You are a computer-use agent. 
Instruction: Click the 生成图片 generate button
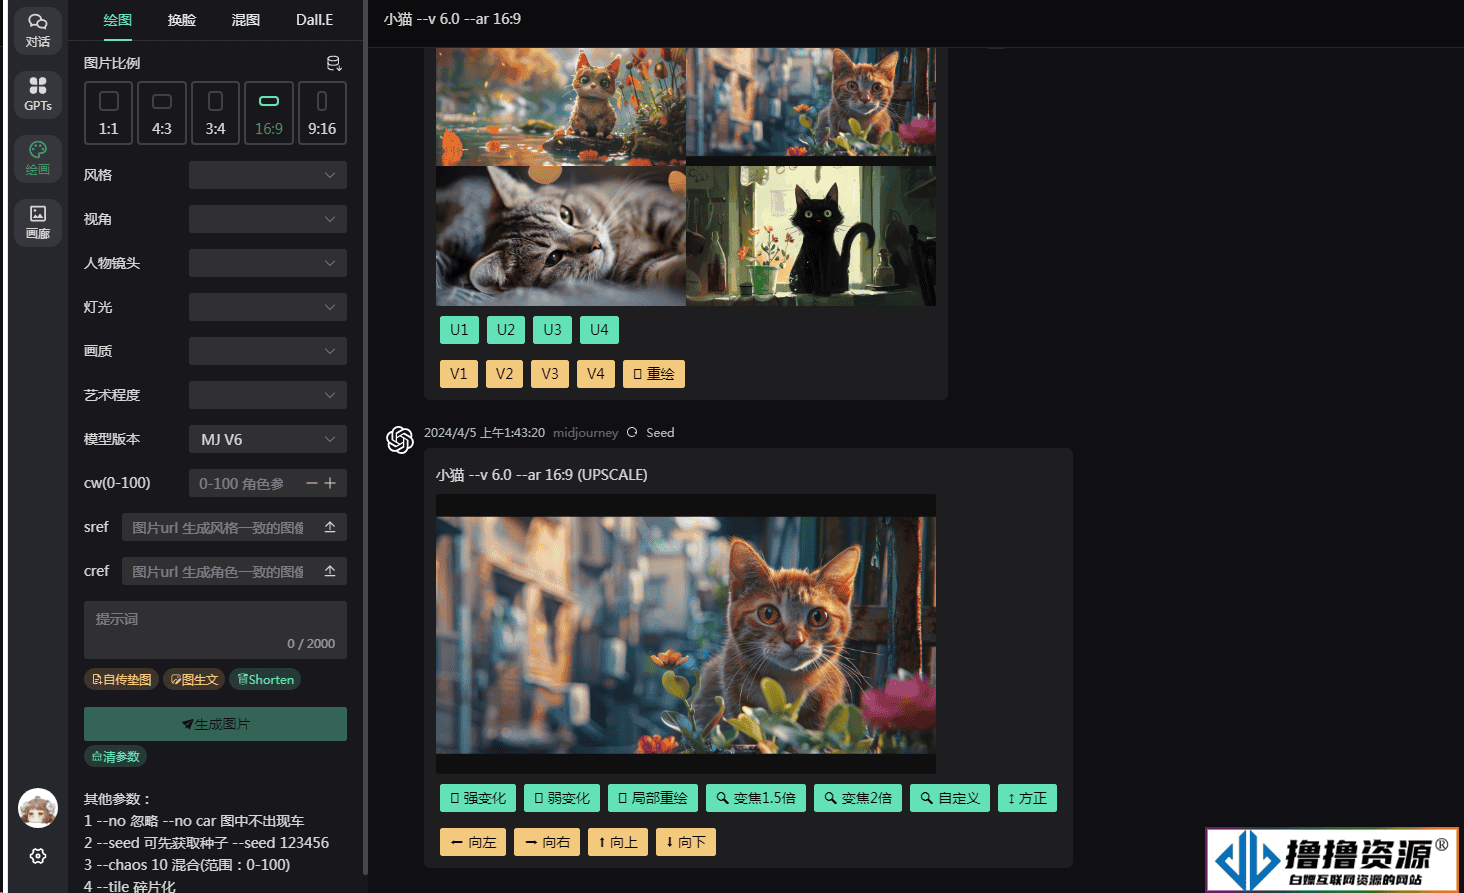215,724
